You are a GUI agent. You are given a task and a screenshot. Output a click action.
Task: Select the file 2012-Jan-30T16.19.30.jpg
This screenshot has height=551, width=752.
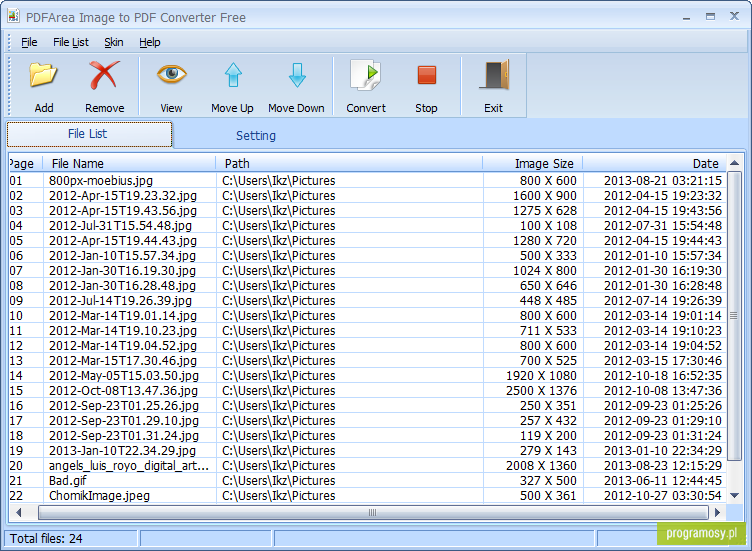pos(122,270)
